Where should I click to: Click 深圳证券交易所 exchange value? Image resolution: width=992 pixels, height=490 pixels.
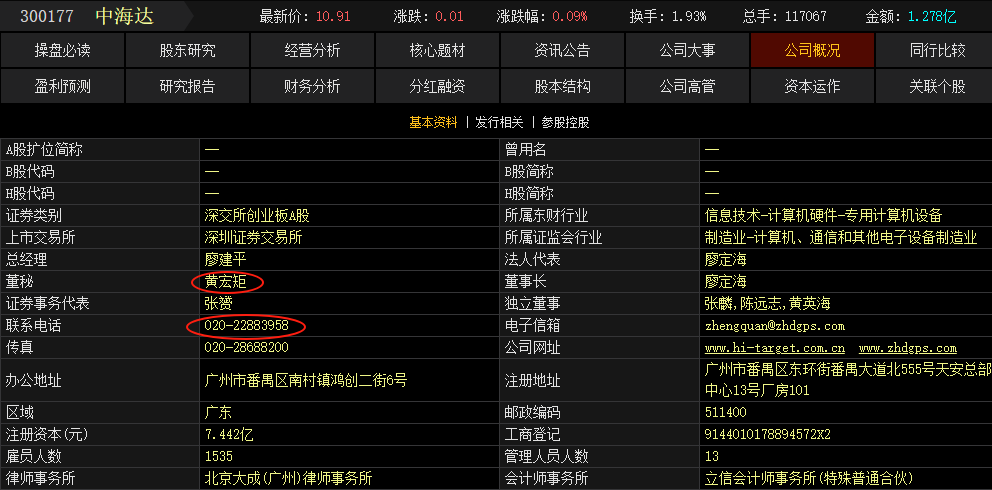253,238
